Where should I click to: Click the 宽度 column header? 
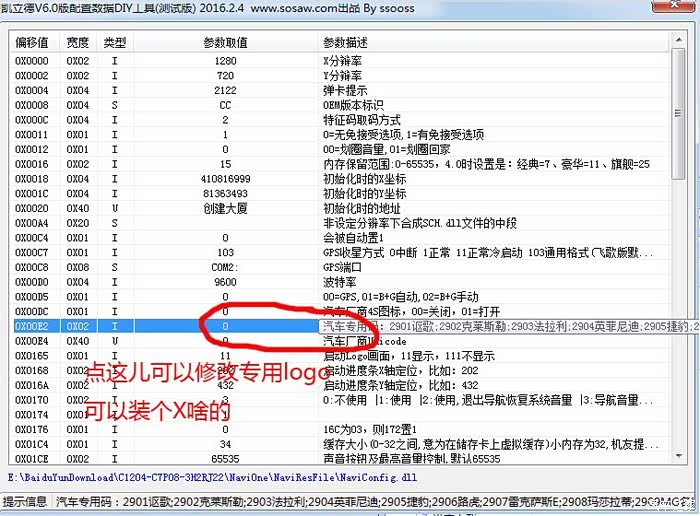pyautogui.click(x=78, y=43)
